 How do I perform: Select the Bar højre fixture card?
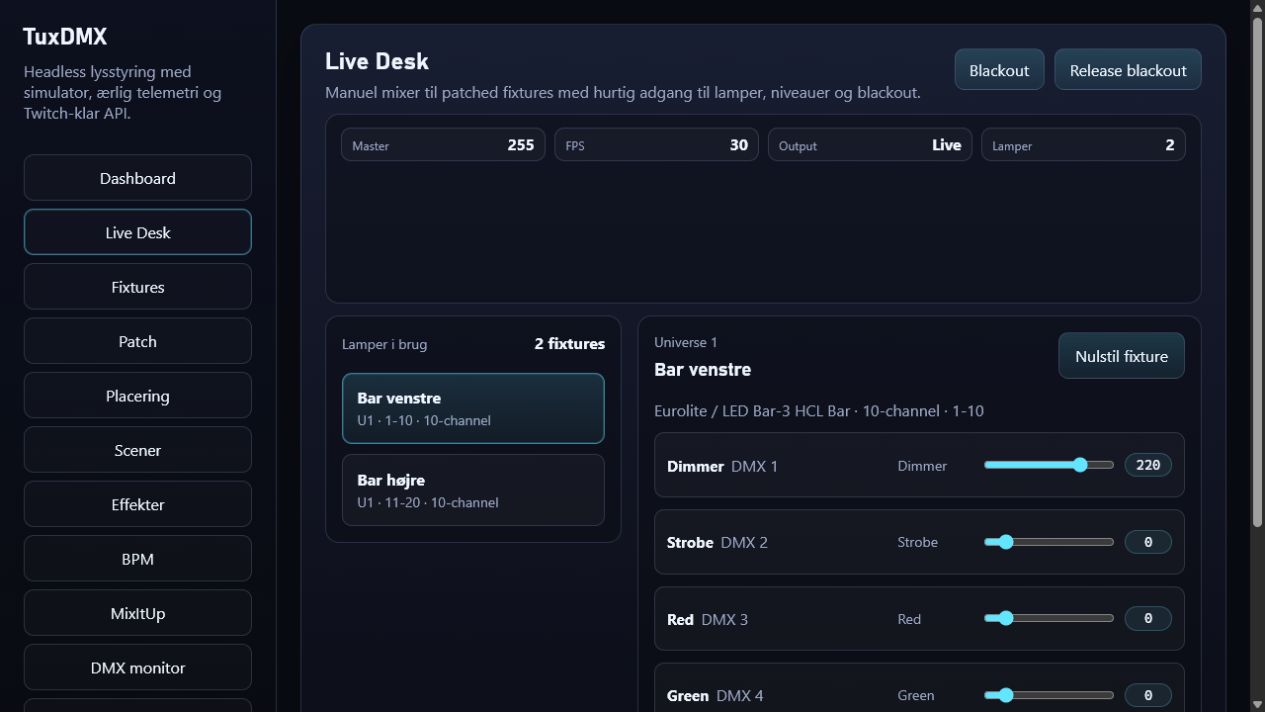473,490
